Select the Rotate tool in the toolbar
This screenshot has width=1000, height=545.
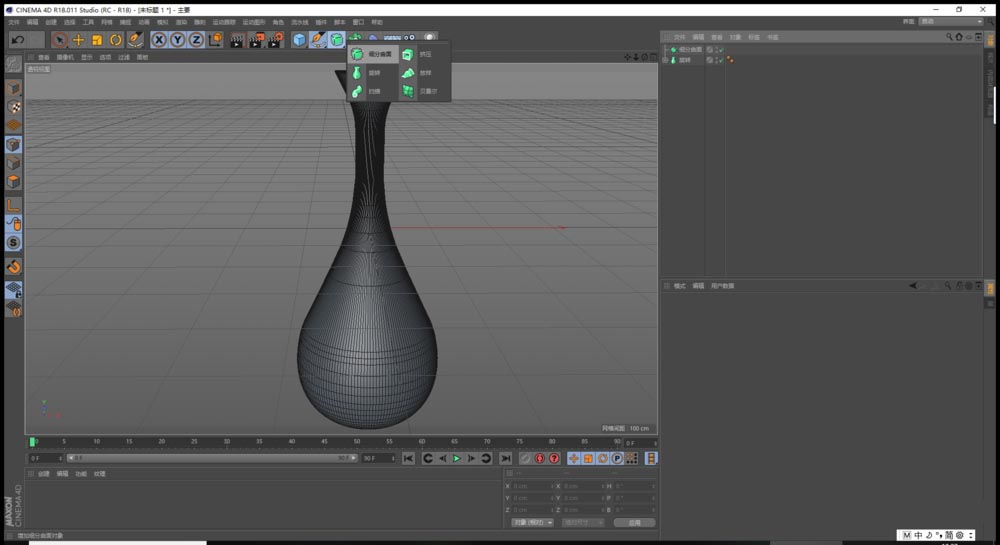115,40
